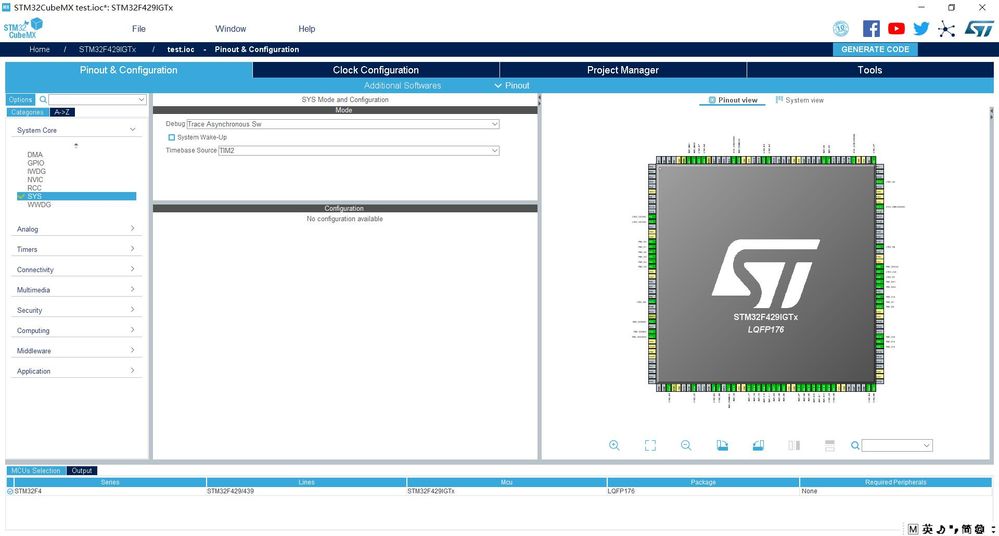
Task: Zoom out of the pinout view
Action: 686,445
